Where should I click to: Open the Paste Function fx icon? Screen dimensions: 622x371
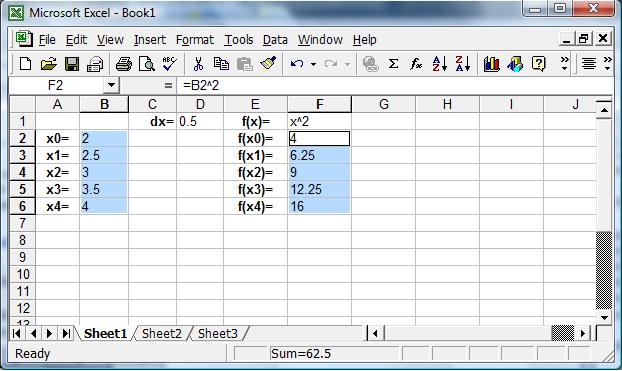416,63
